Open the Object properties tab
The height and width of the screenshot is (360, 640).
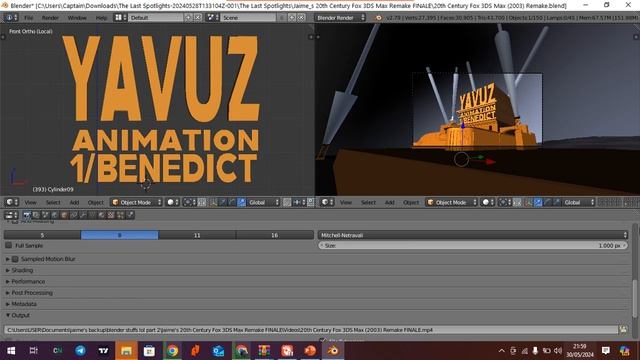click(x=64, y=215)
